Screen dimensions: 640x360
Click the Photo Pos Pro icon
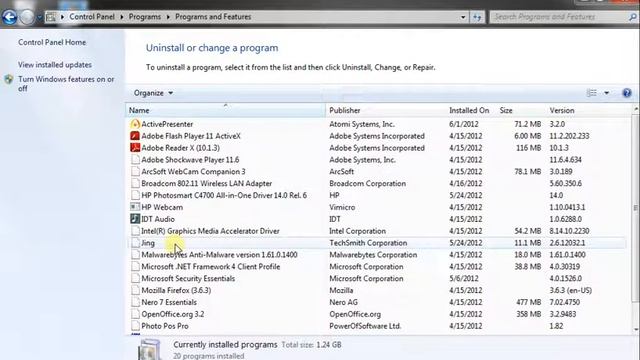pos(135,326)
